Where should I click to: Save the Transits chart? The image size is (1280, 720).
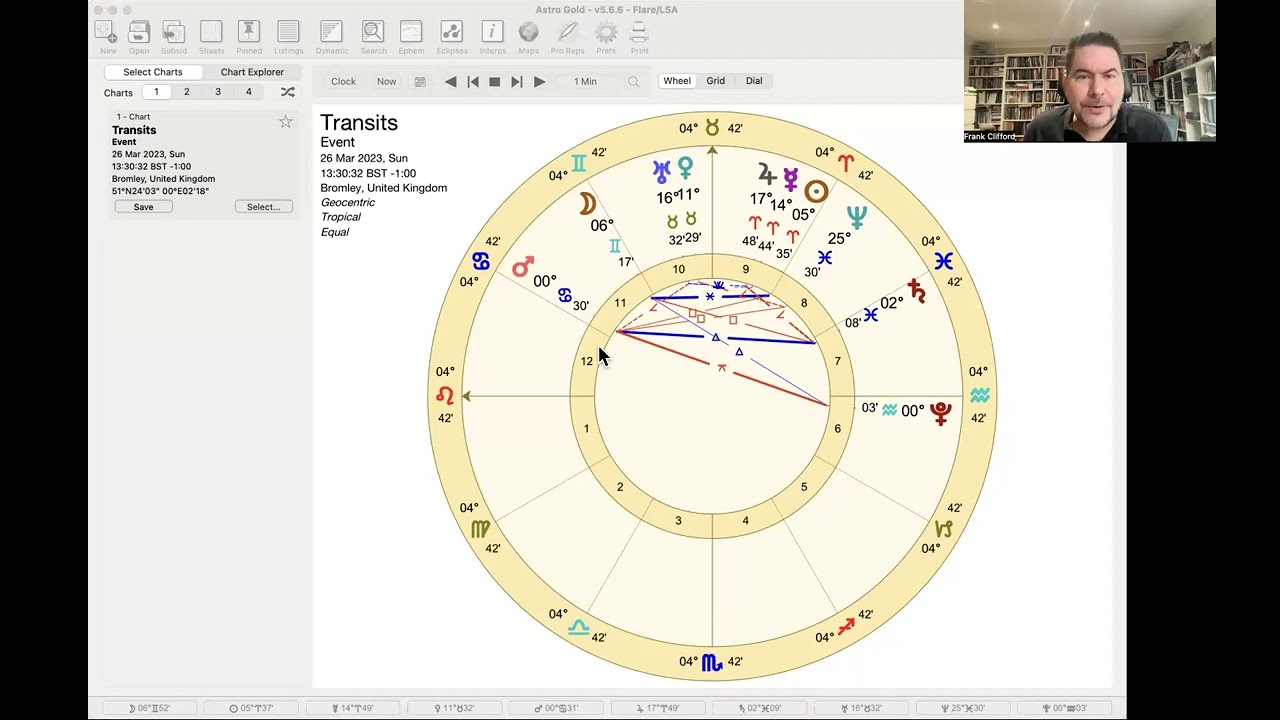click(x=143, y=207)
